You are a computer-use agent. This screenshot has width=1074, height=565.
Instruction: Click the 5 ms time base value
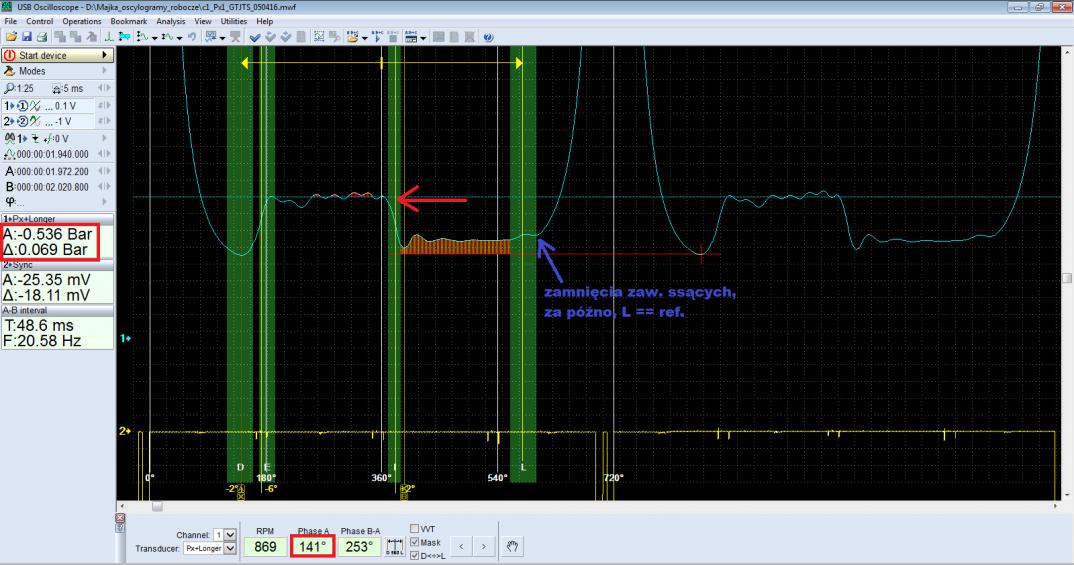point(73,88)
